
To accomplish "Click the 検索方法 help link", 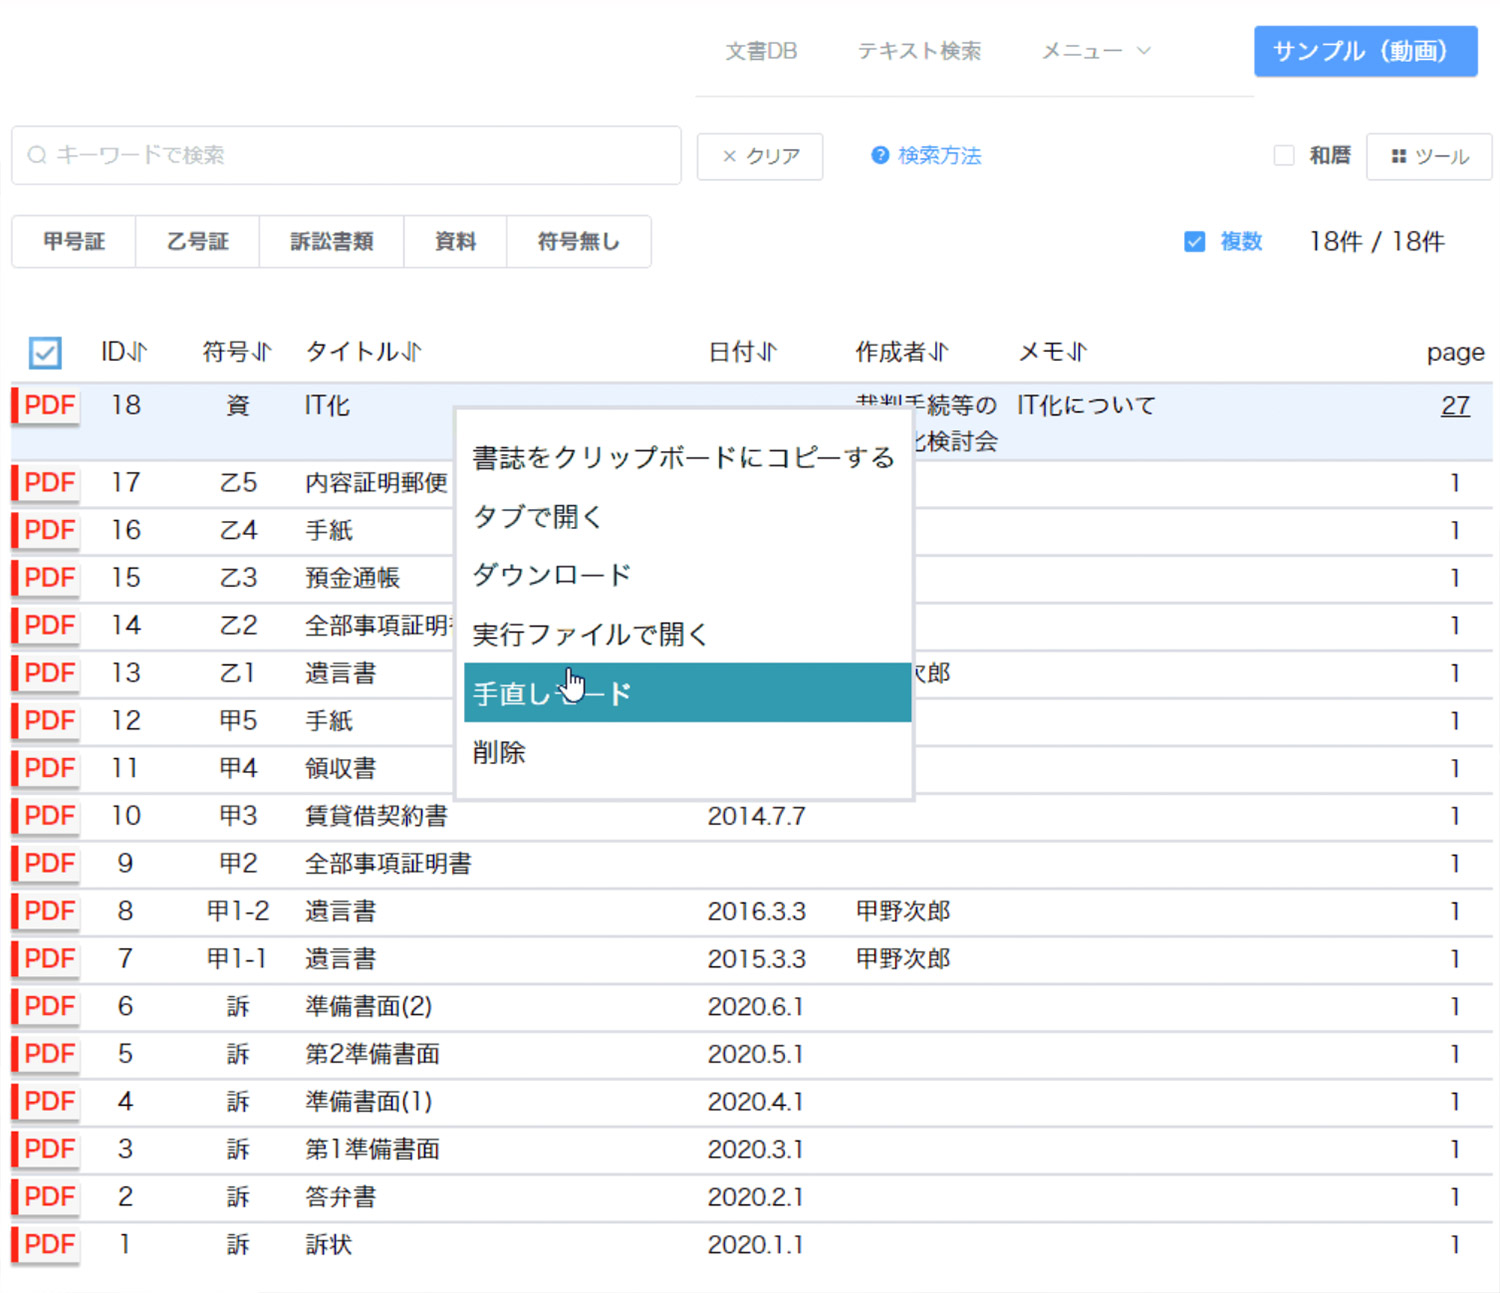I will click(926, 156).
